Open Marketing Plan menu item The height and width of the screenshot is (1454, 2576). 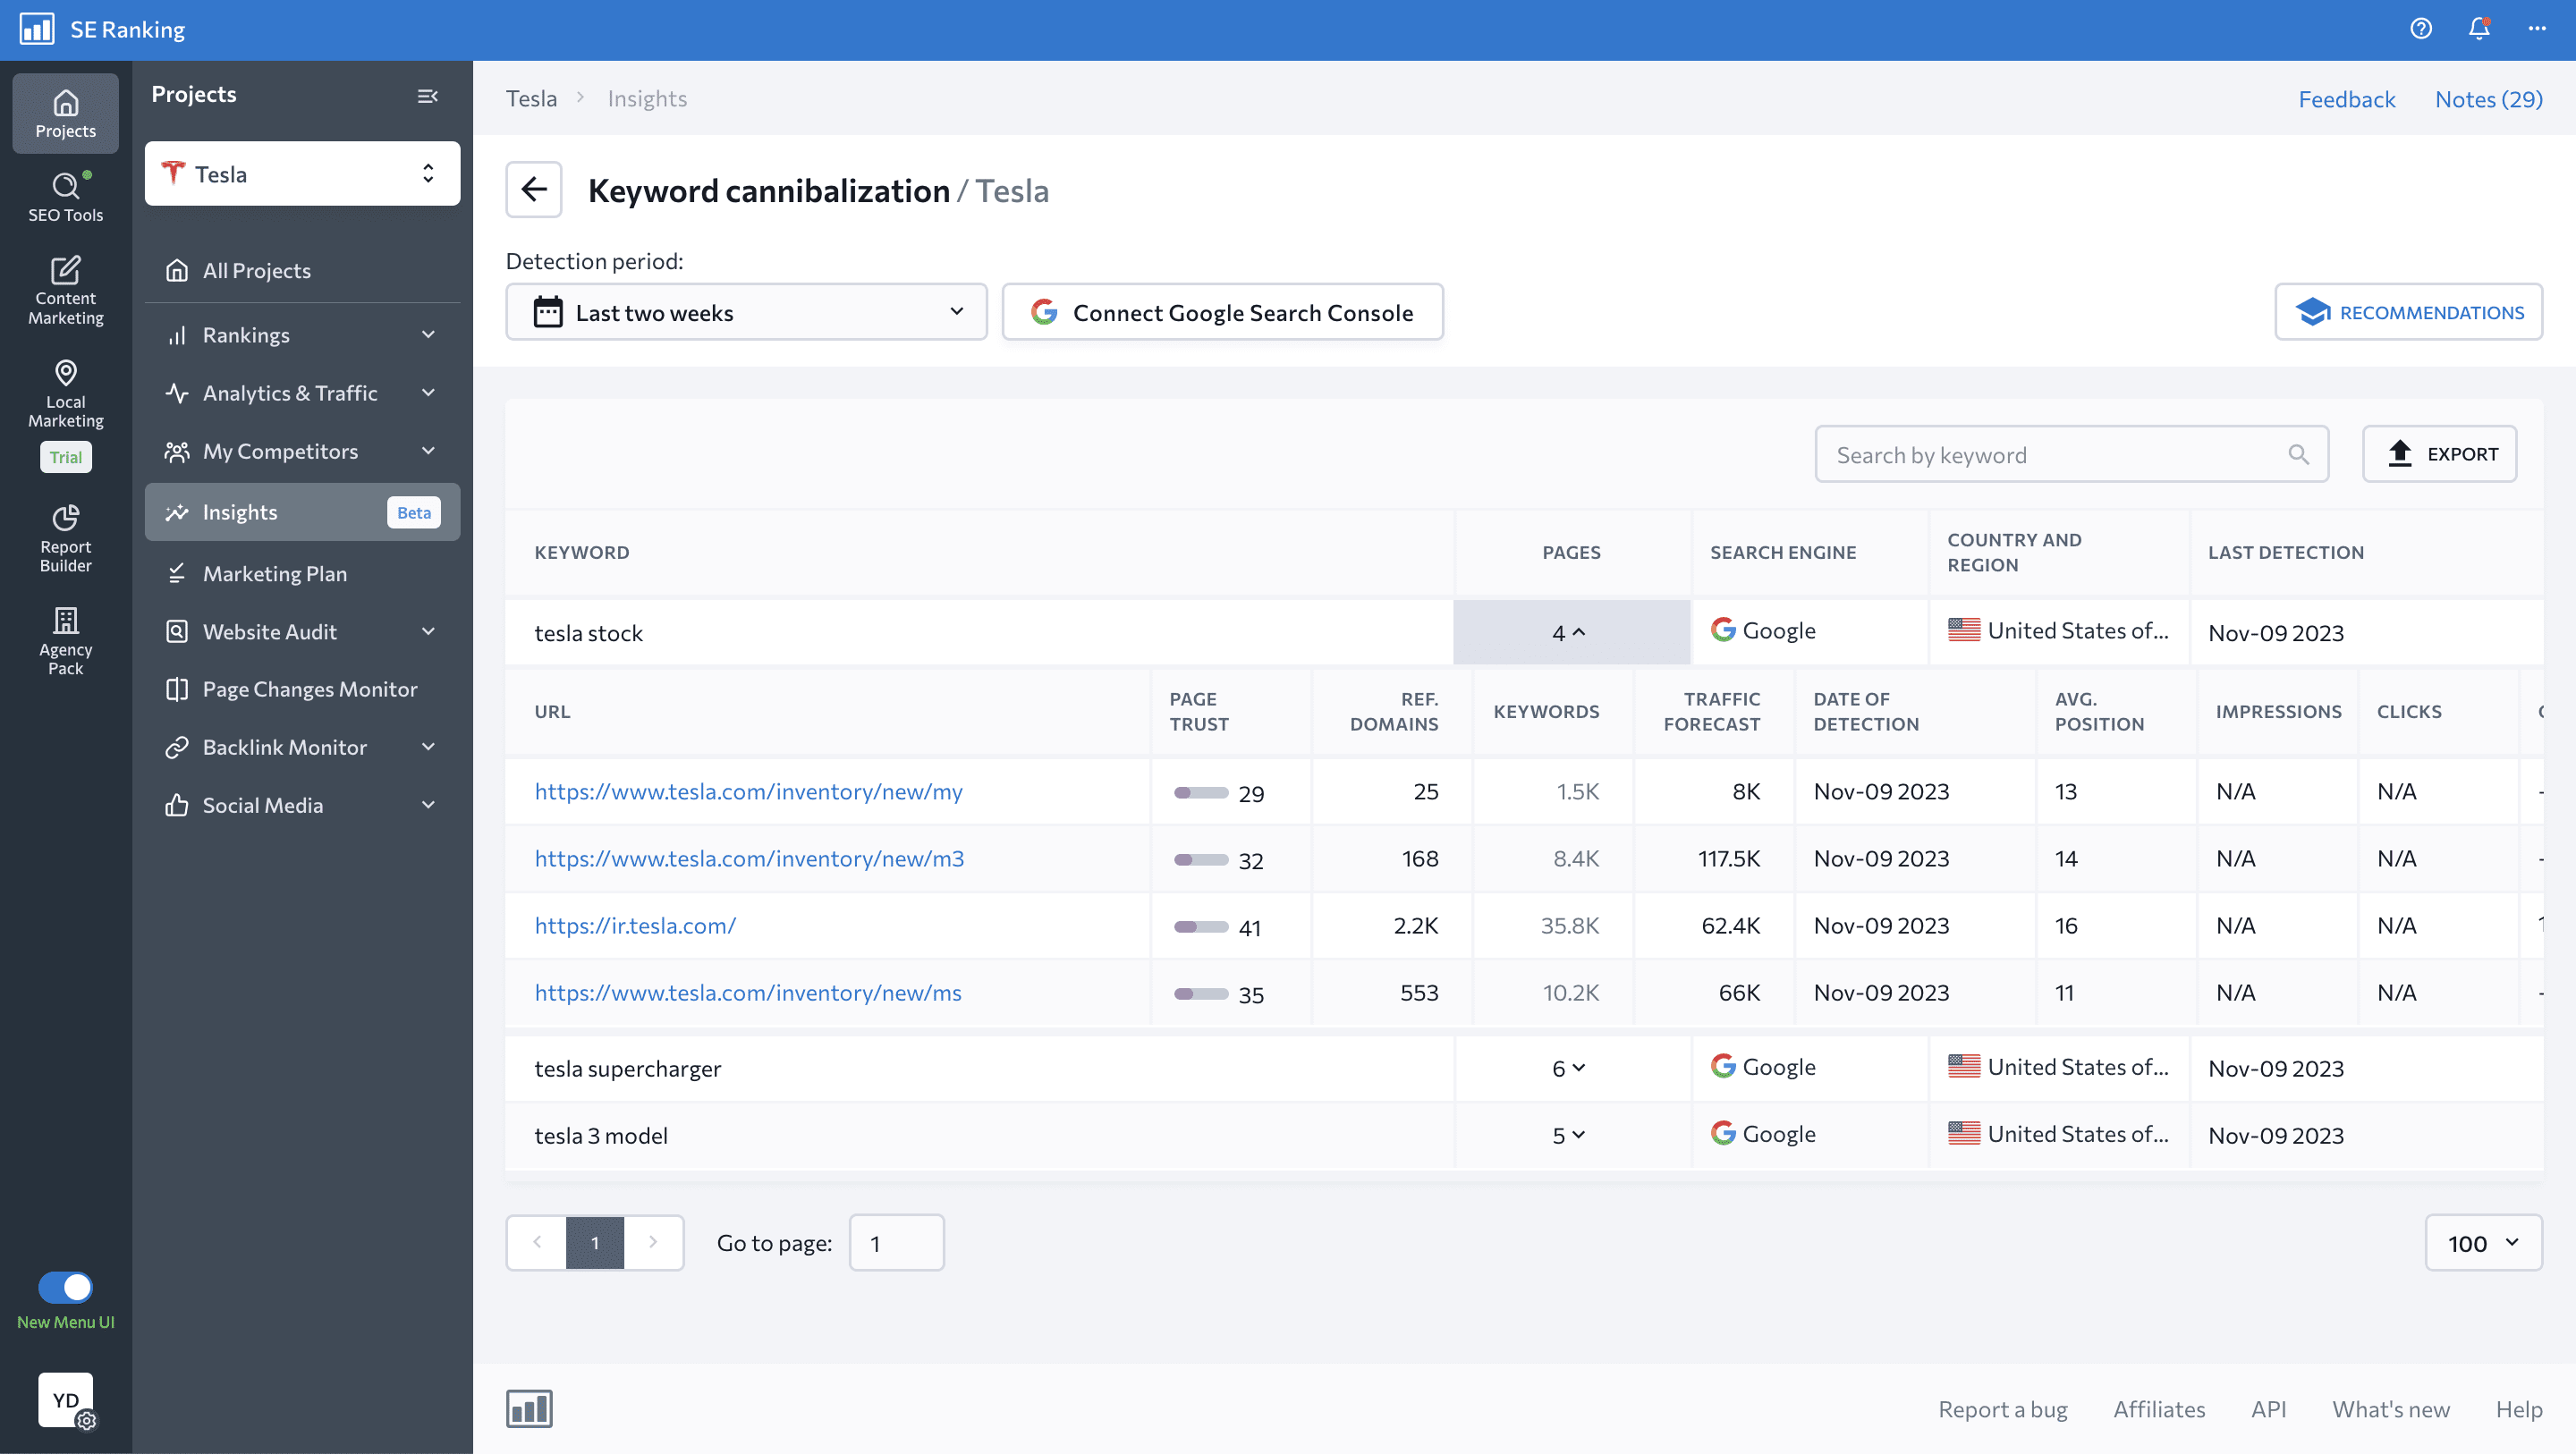[302, 573]
